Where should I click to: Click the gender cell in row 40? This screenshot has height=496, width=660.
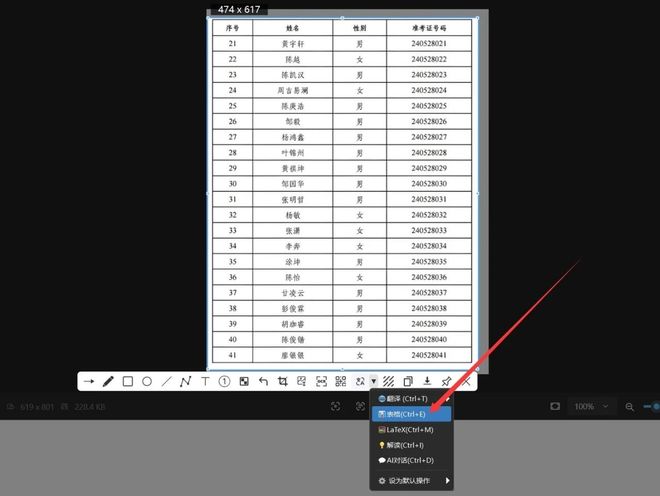(359, 339)
